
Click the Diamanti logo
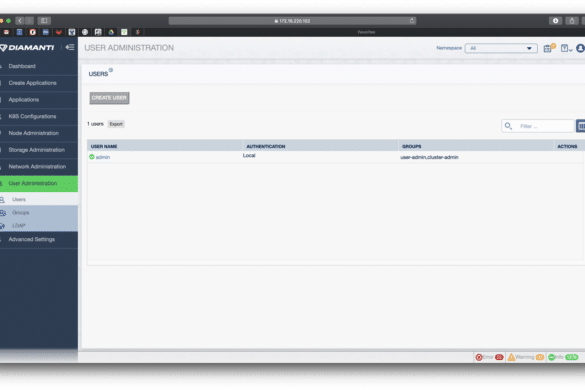[27, 48]
